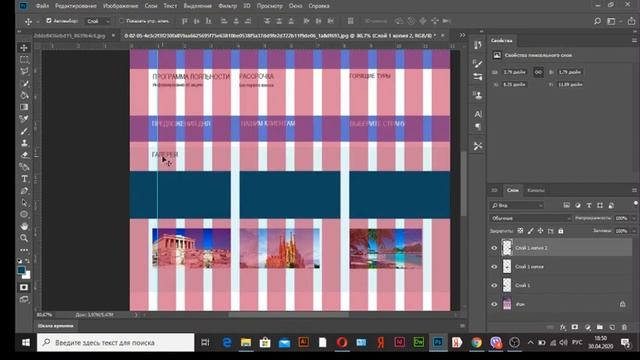Toggle the Автовыбор checkbox
The height and width of the screenshot is (360, 640).
pos(49,21)
